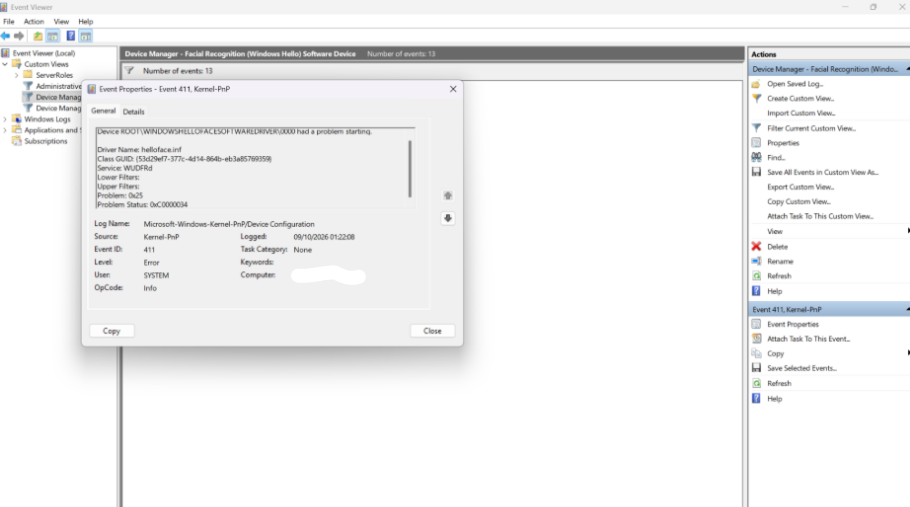This screenshot has height=507, width=910.
Task: Click the binoculars Find icon
Action: (756, 157)
